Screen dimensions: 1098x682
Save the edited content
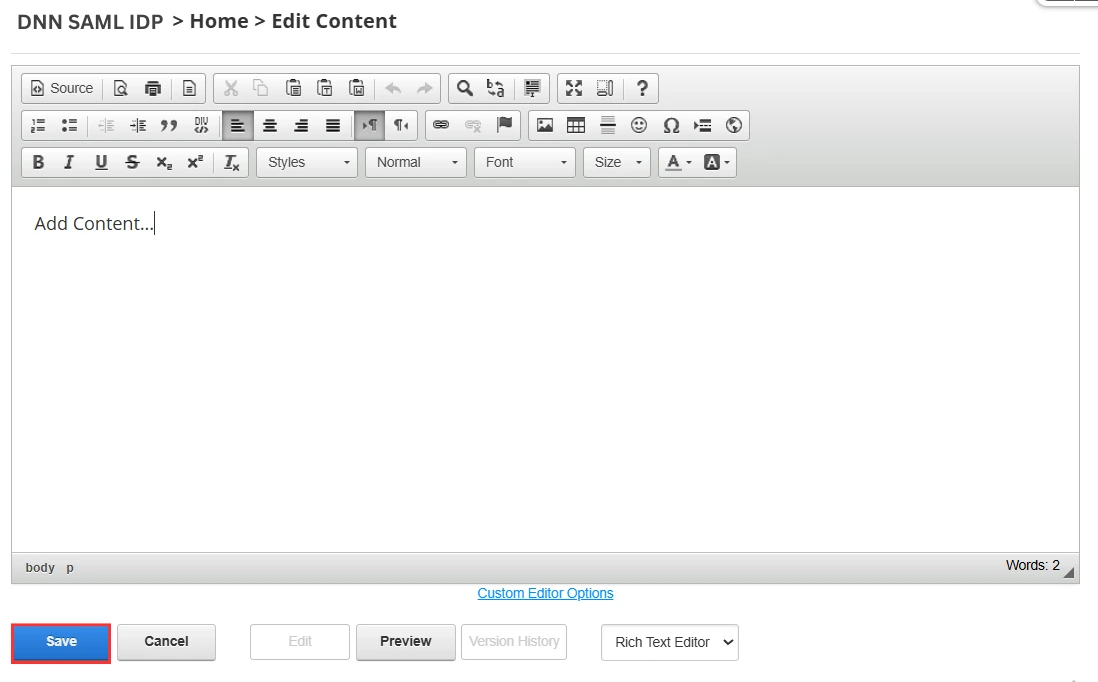pos(60,642)
